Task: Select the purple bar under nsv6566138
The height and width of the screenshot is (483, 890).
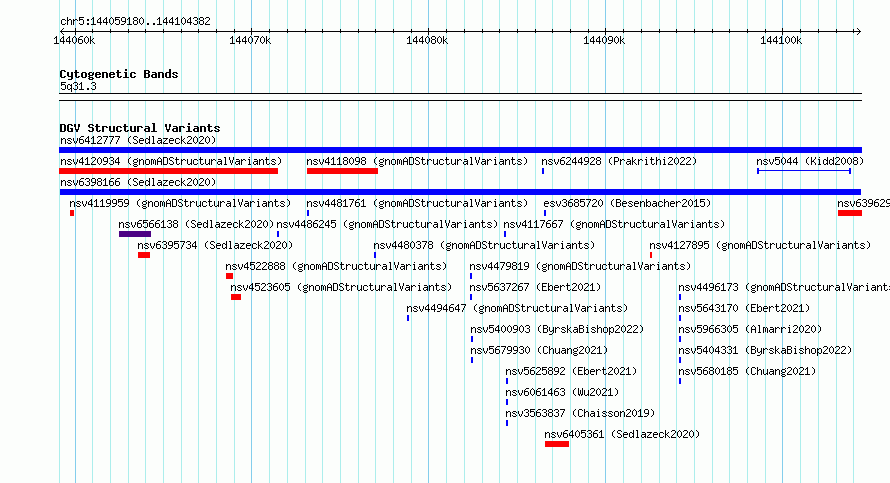Action: (135, 234)
